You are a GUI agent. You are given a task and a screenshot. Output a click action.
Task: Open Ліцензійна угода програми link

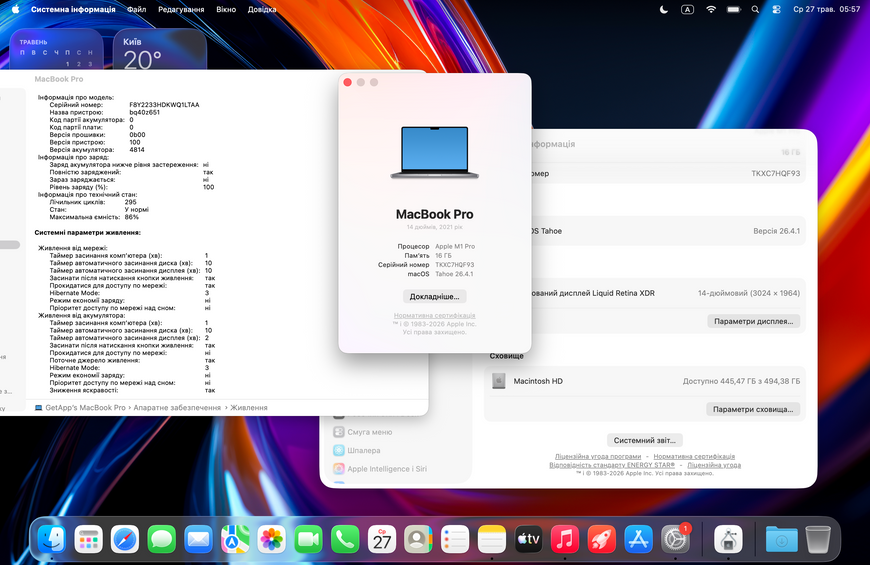coord(598,456)
